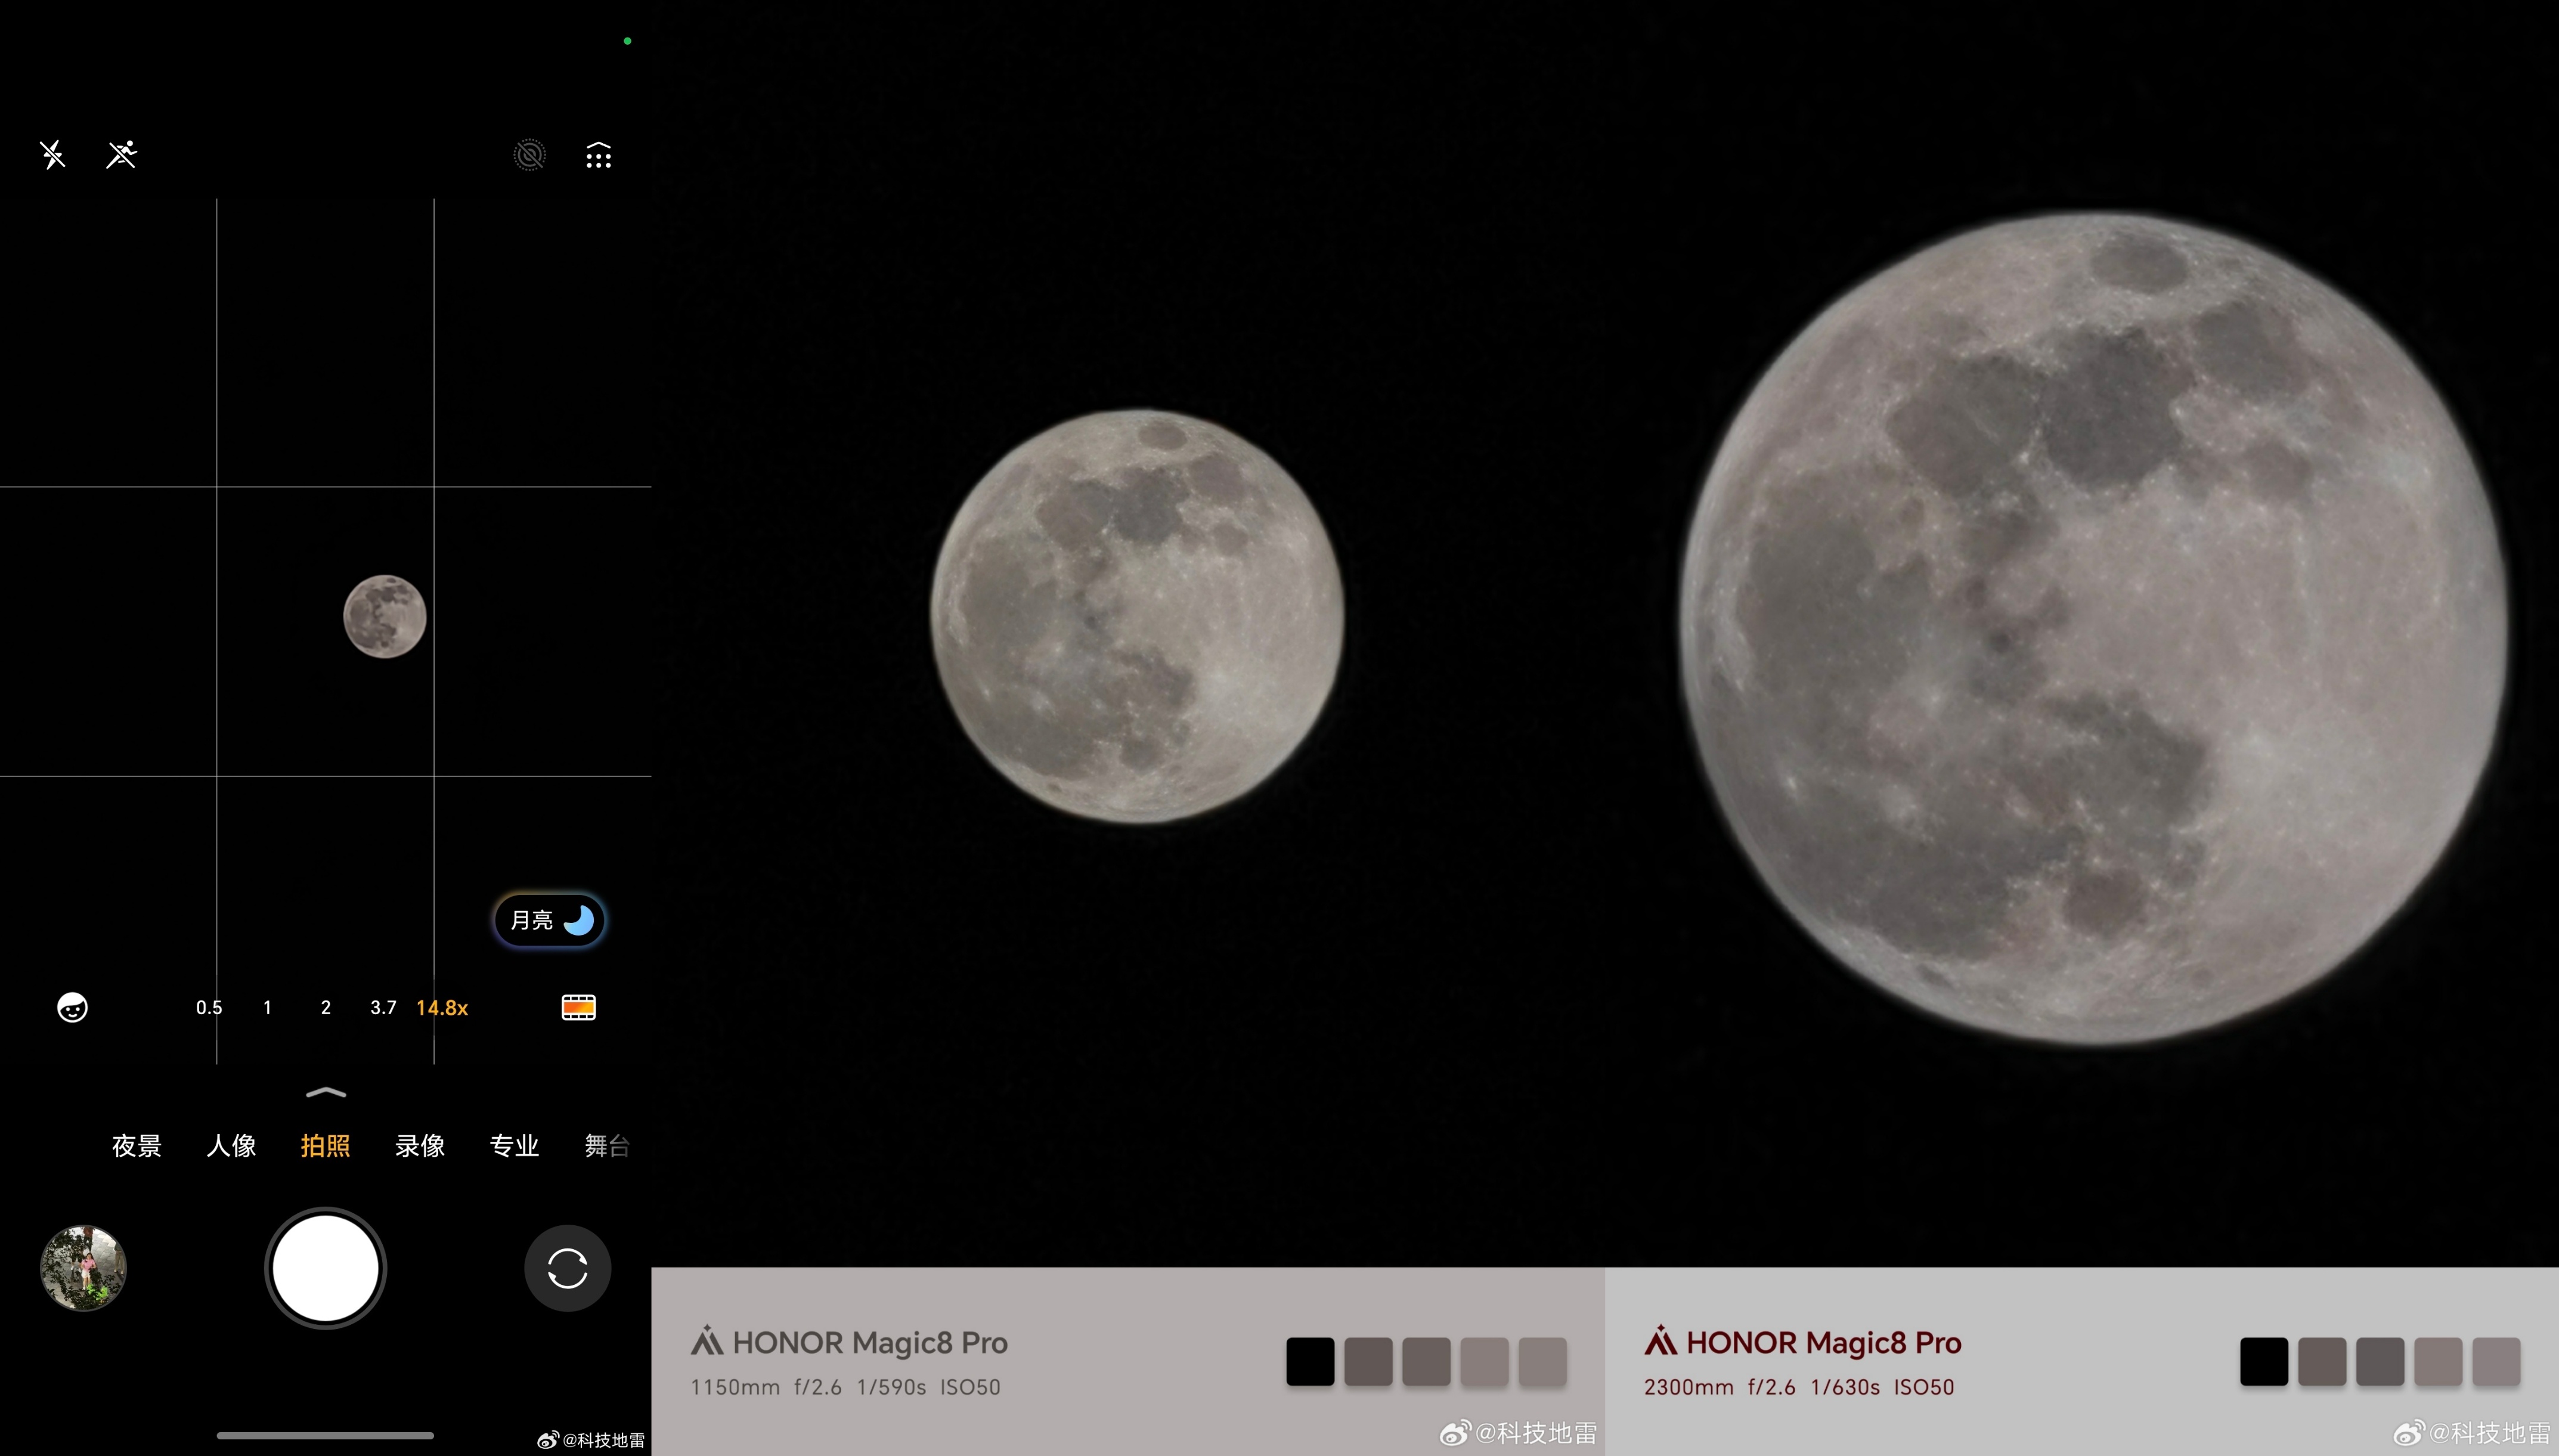Select 3.7 zoom level

tap(383, 1007)
